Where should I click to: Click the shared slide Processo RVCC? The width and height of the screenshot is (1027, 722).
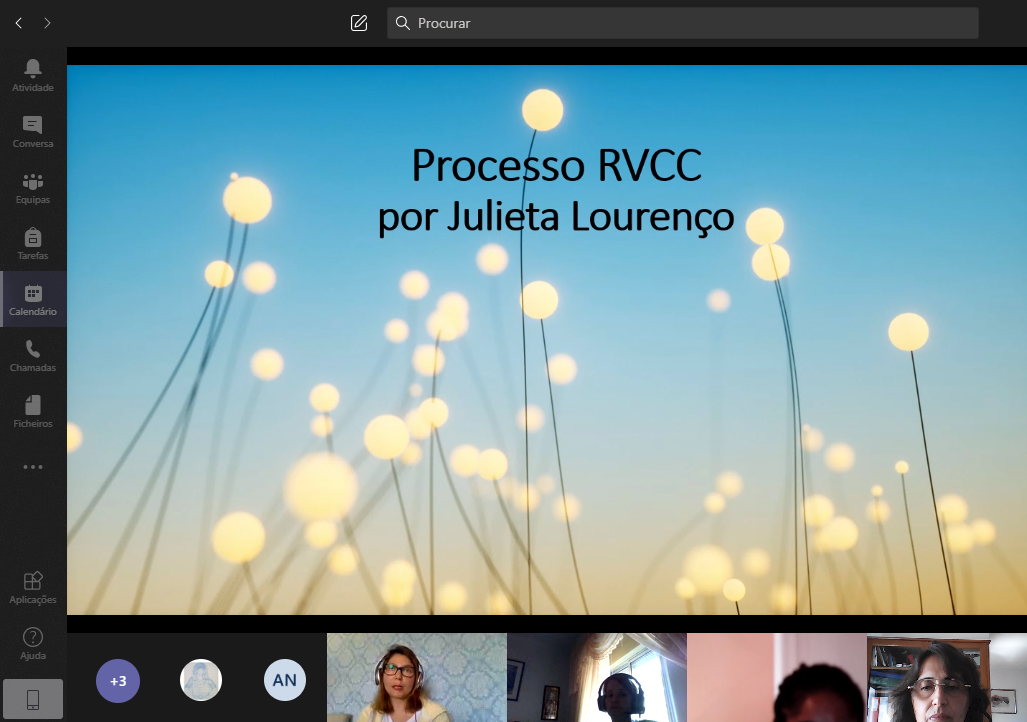click(x=547, y=339)
